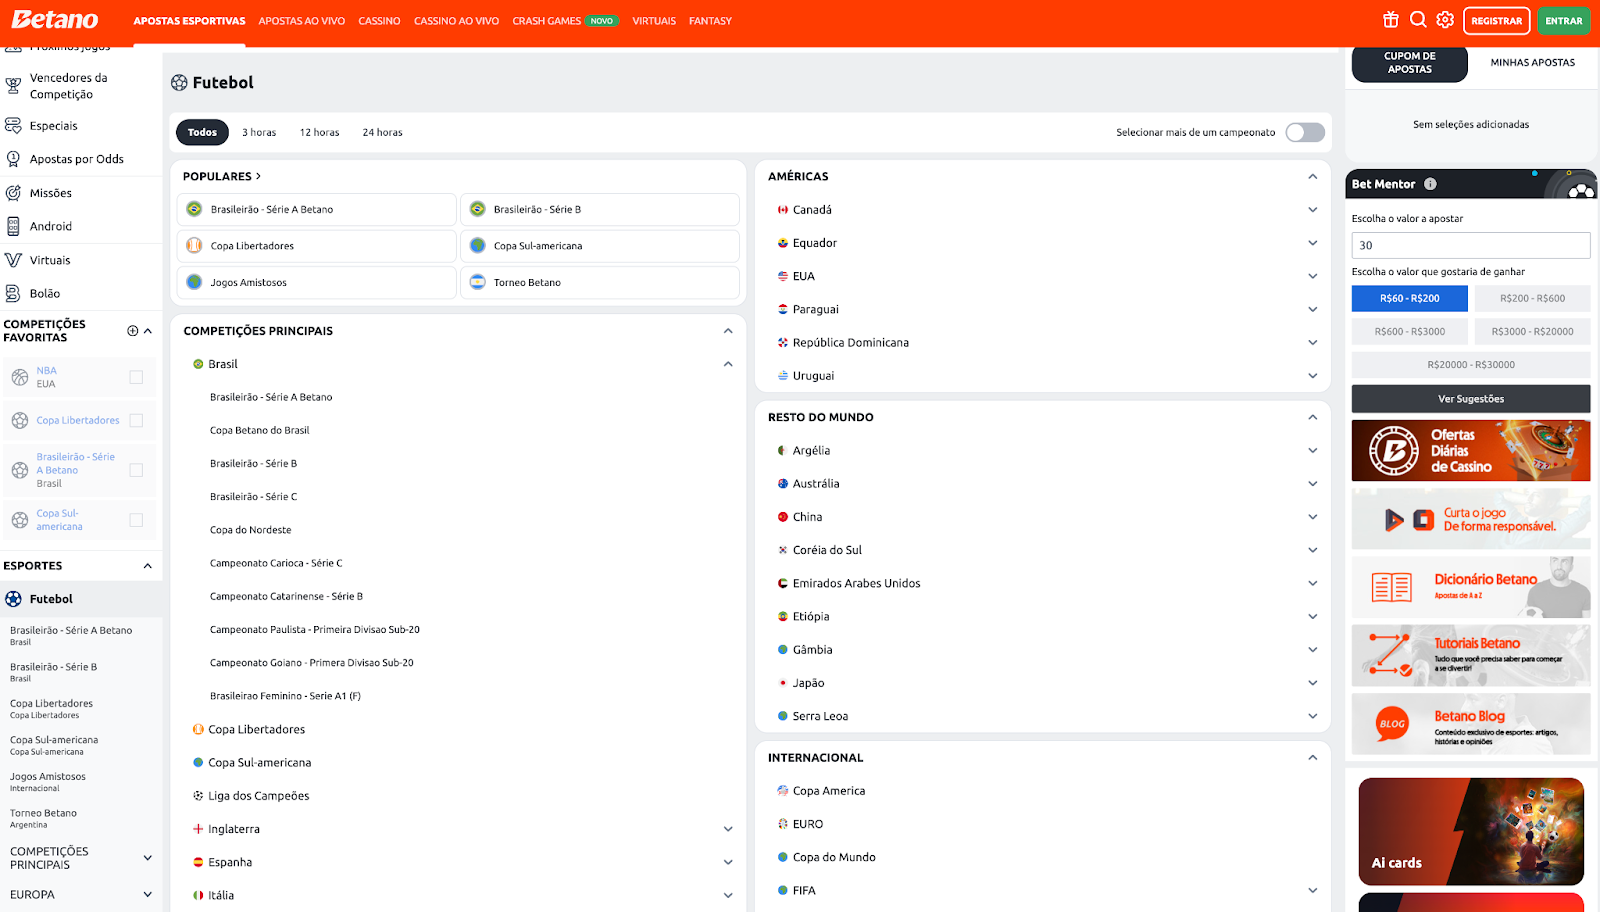Expand the Paraguai row
The width and height of the screenshot is (1600, 912).
(x=1313, y=310)
